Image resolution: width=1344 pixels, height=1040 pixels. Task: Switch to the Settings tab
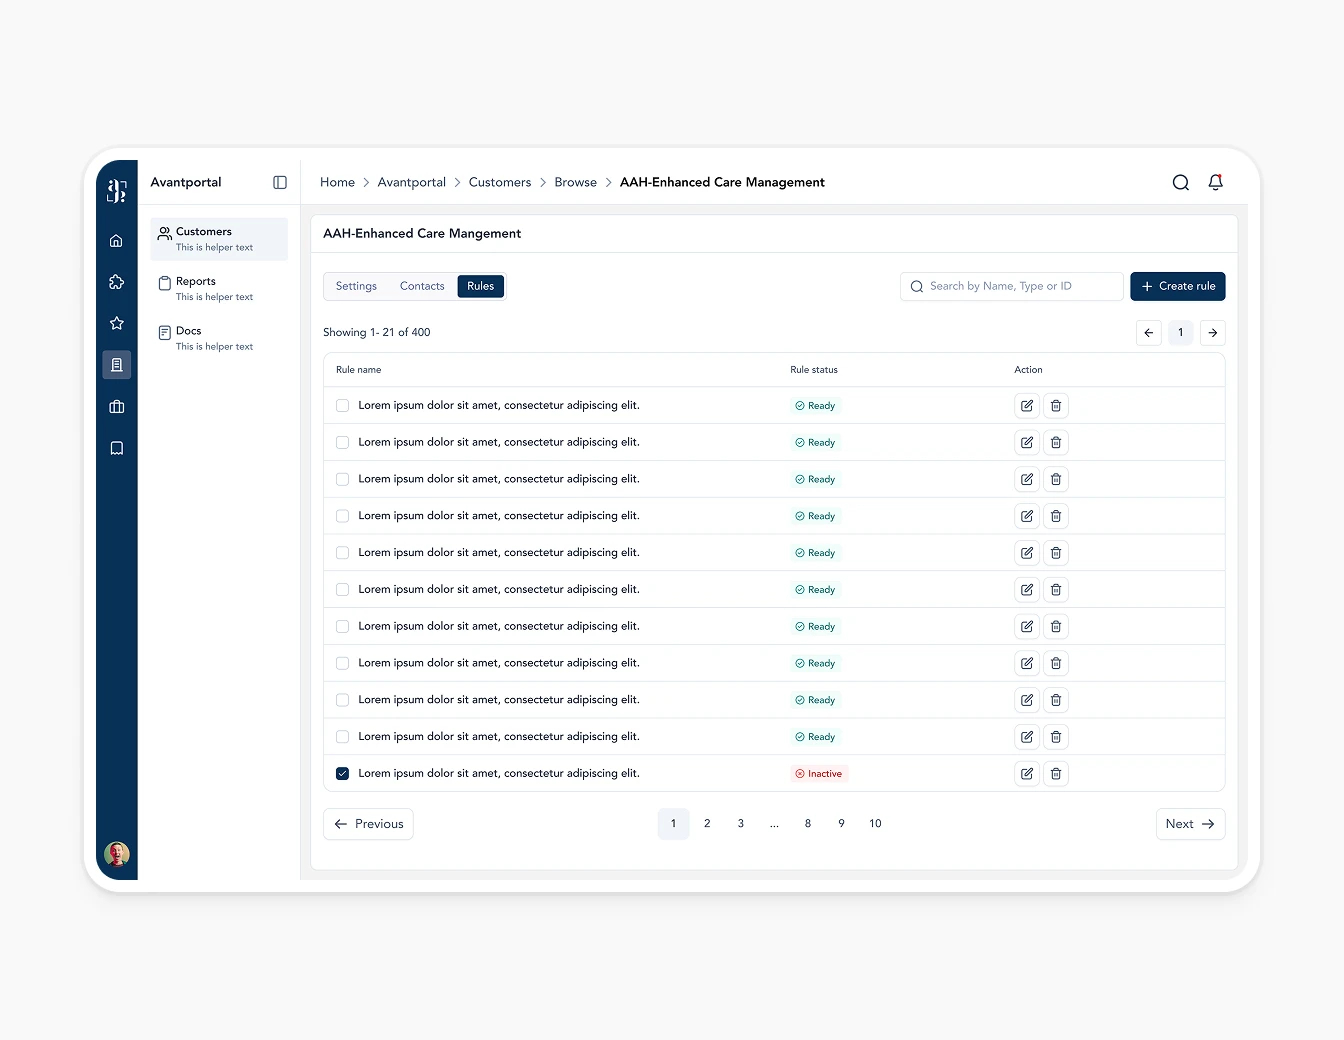pos(356,286)
